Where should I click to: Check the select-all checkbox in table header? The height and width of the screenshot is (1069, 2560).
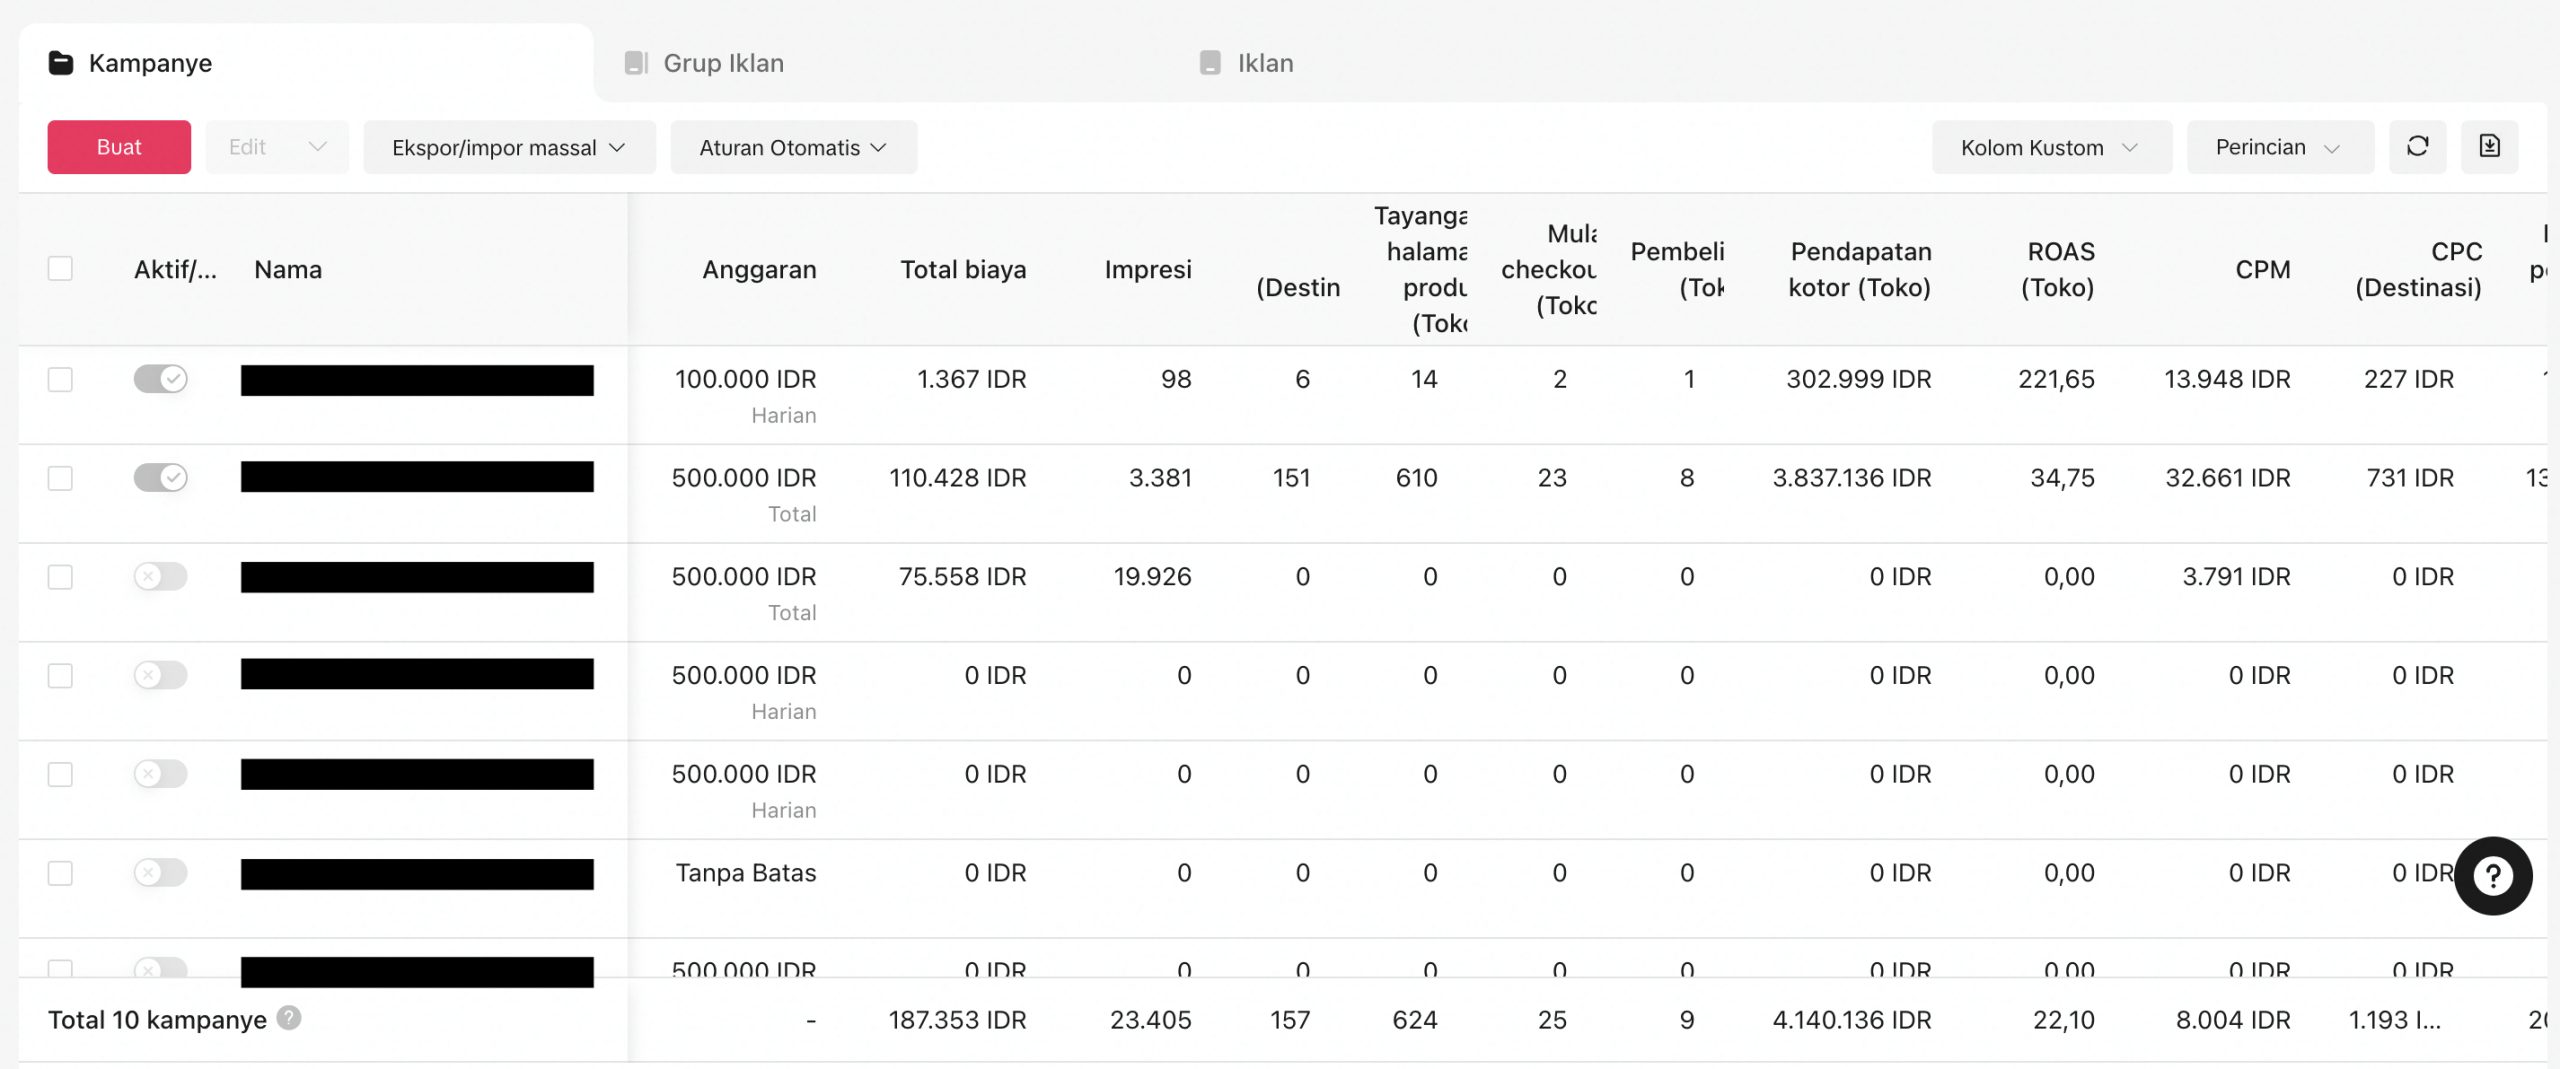(x=60, y=269)
